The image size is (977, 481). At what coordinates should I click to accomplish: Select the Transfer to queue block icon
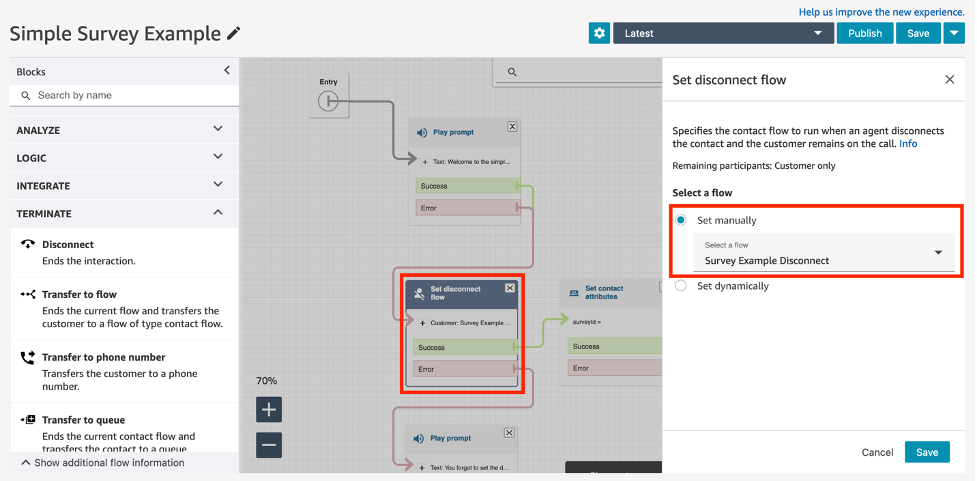tap(27, 420)
